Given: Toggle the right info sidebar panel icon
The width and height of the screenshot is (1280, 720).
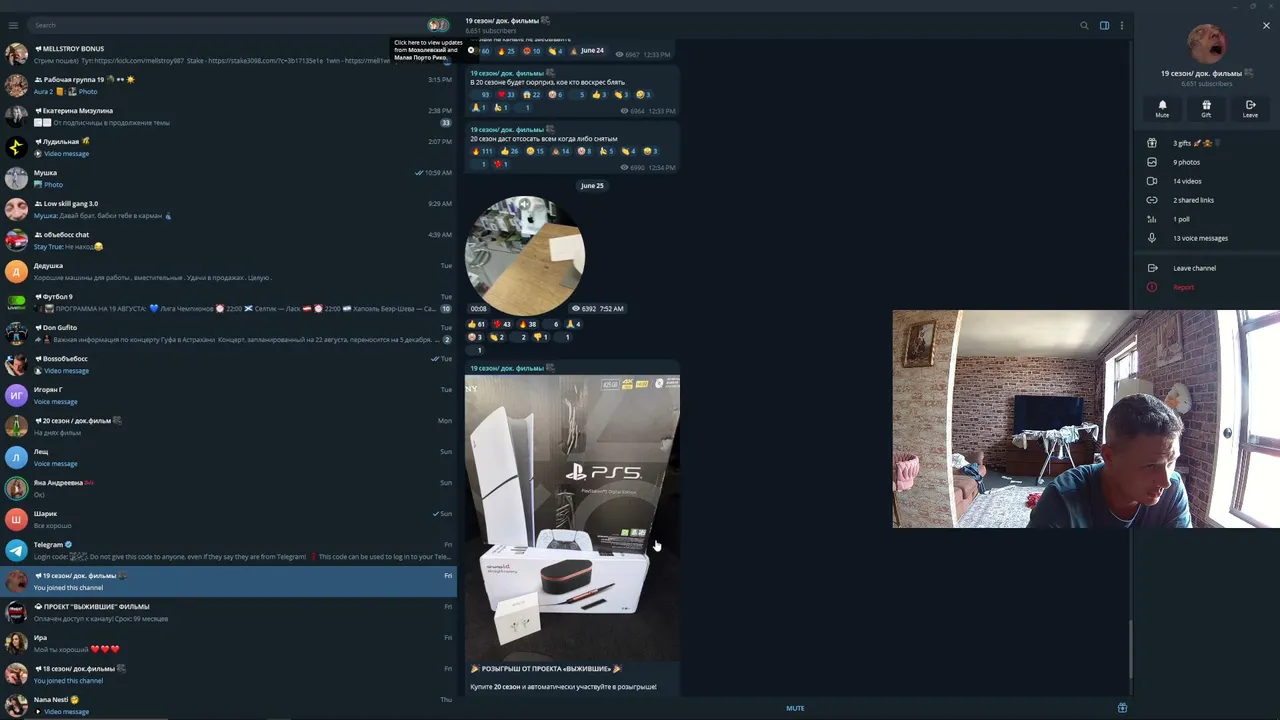Looking at the screenshot, I should [x=1104, y=25].
